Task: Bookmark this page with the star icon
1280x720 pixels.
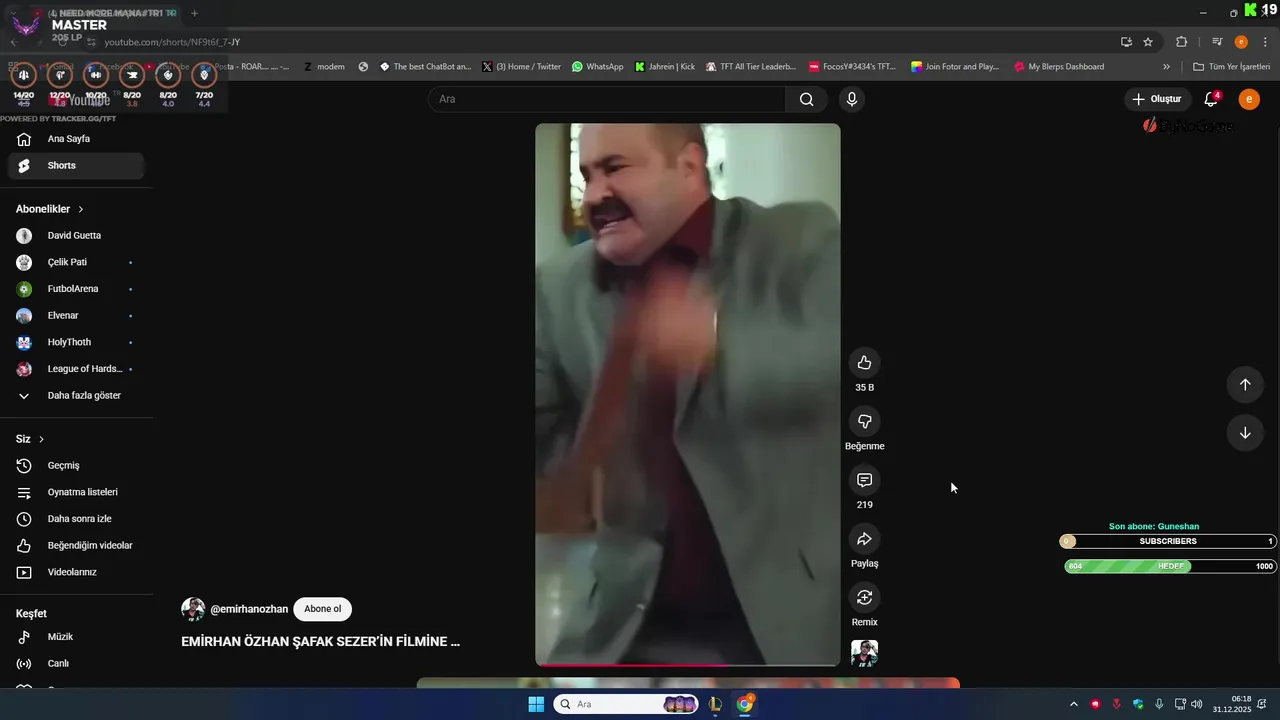Action: point(1148,42)
